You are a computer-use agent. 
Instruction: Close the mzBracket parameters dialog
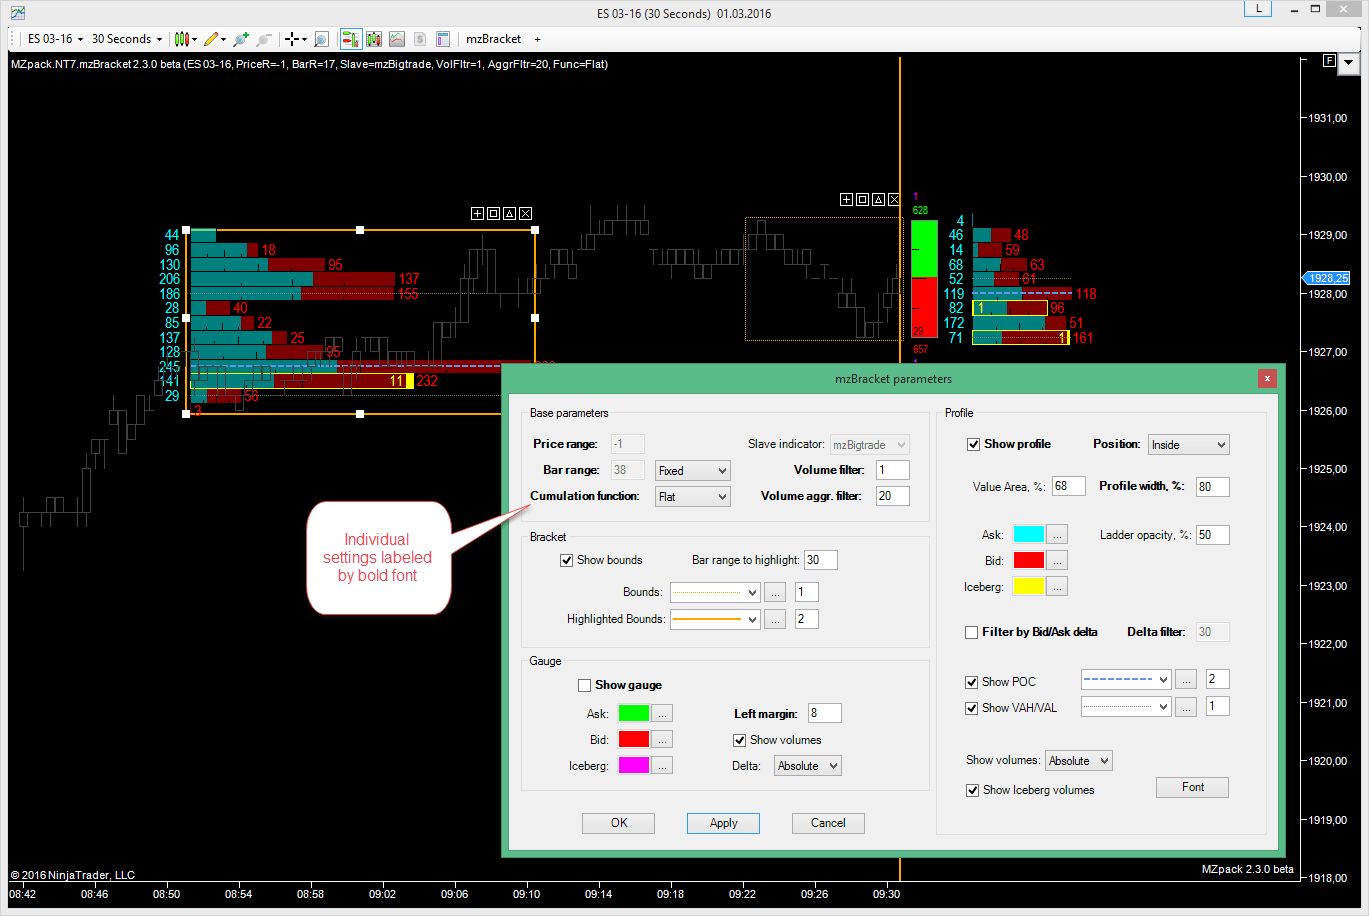pyautogui.click(x=1267, y=378)
